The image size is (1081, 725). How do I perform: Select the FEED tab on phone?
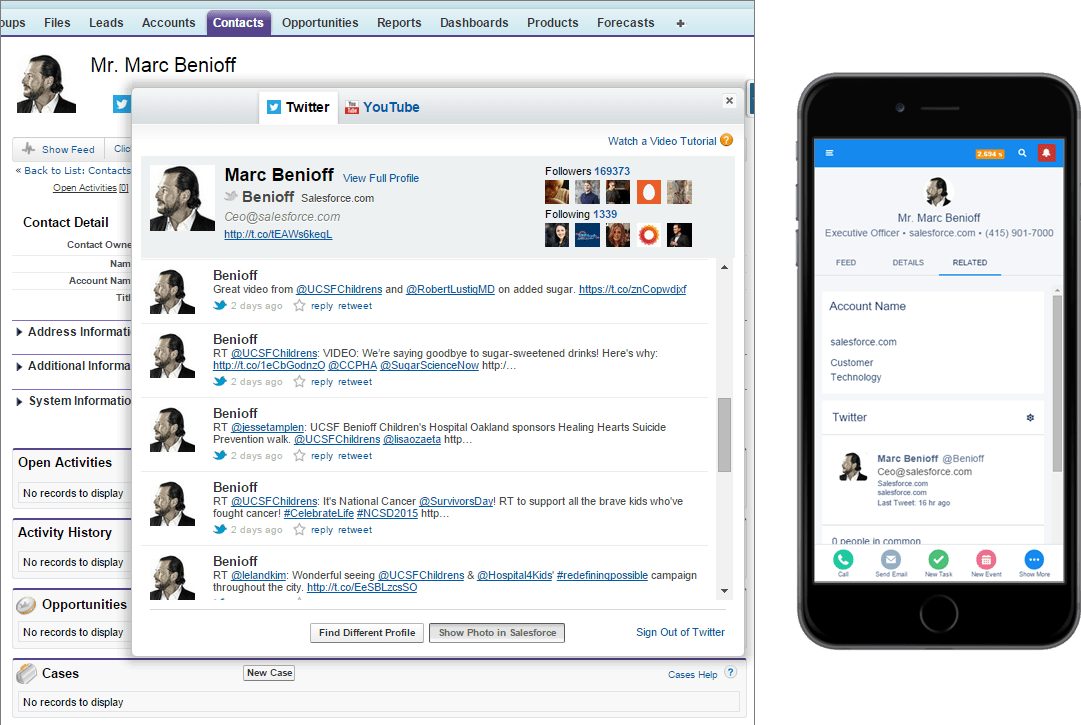(846, 263)
